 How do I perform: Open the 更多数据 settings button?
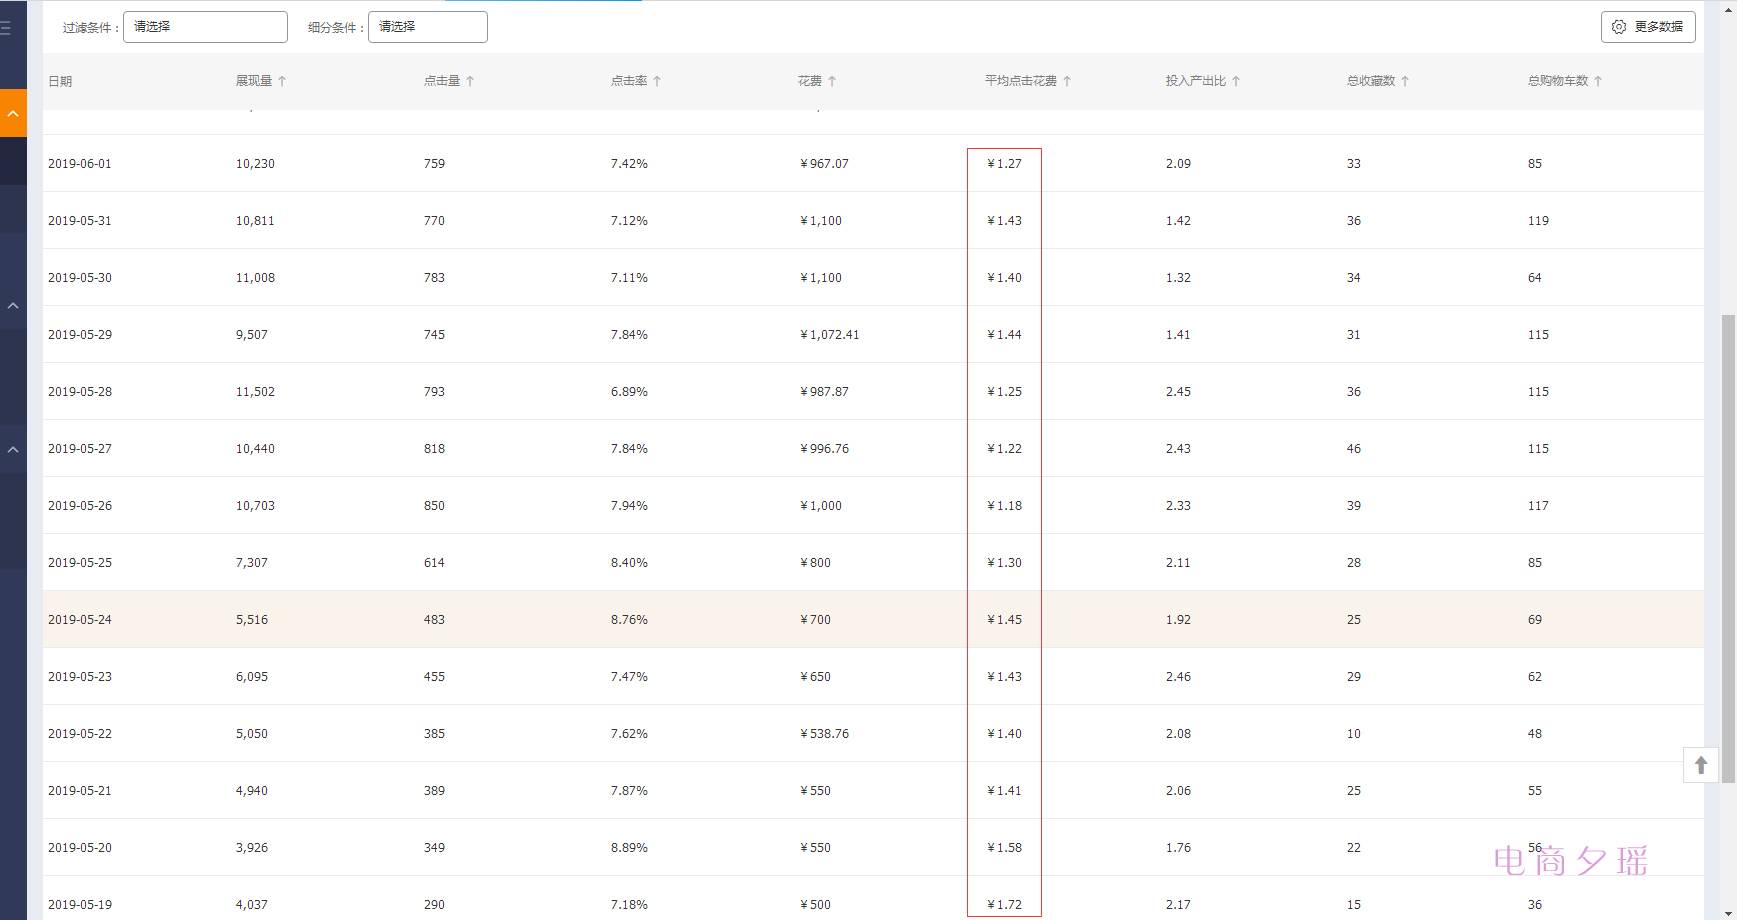1647,27
